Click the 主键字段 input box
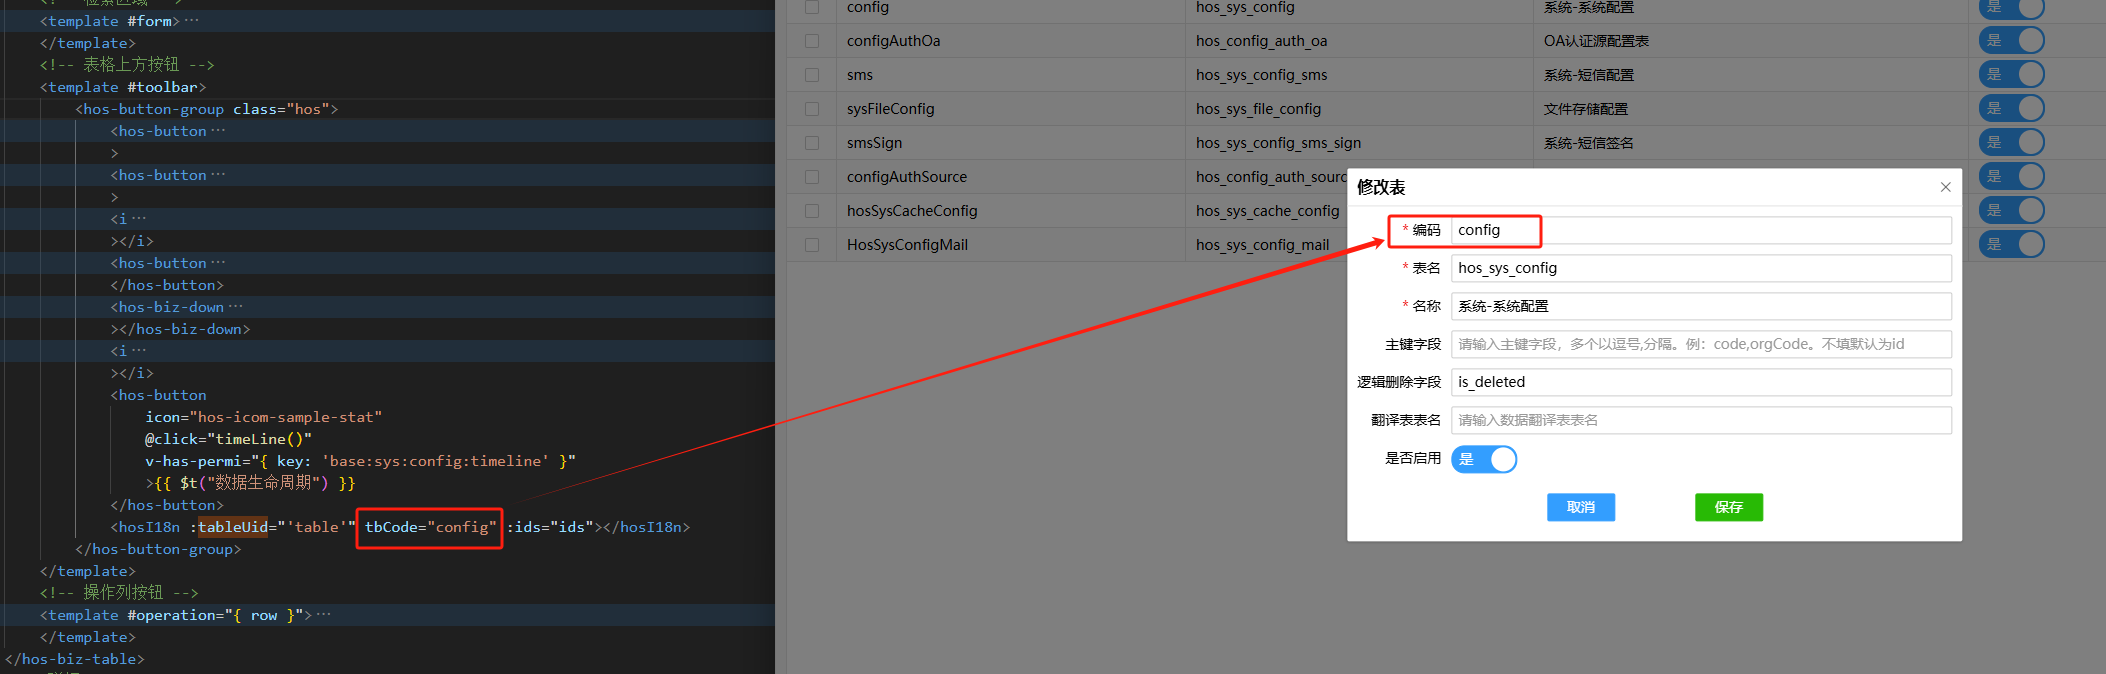 1700,344
